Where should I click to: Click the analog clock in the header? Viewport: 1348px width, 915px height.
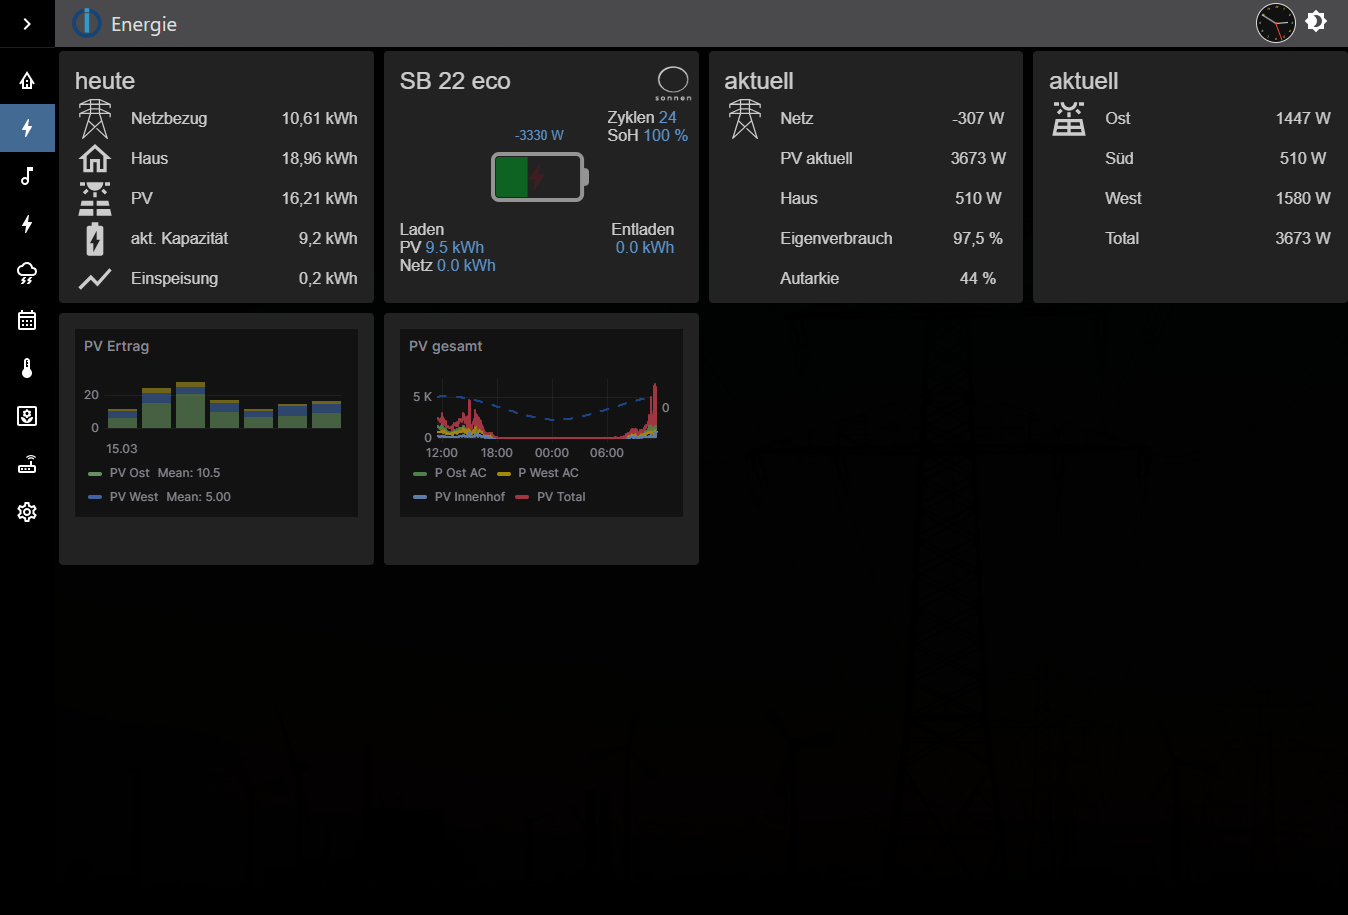pos(1275,22)
